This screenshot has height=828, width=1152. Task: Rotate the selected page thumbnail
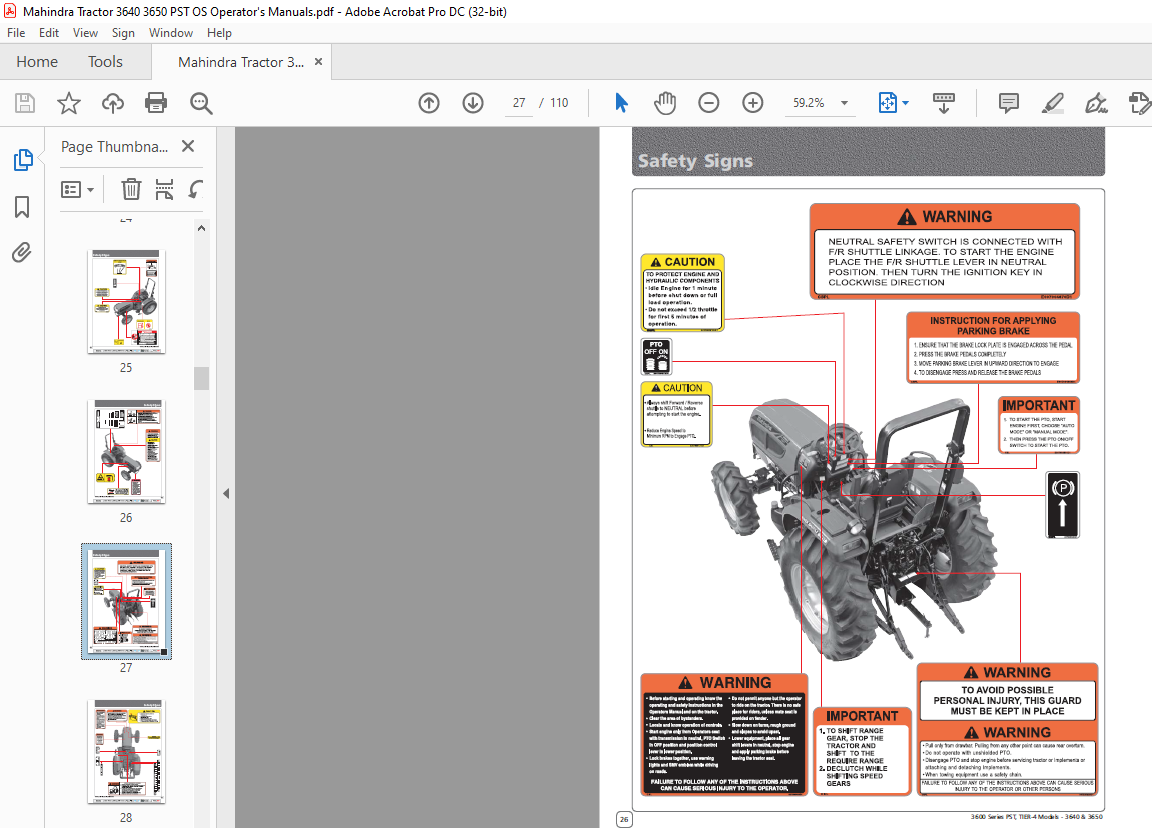pos(195,190)
